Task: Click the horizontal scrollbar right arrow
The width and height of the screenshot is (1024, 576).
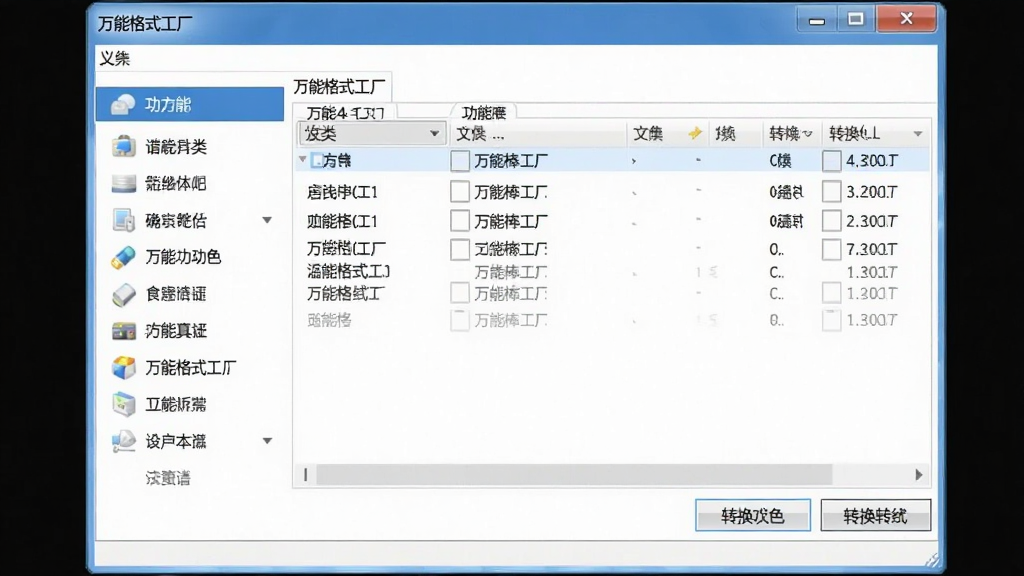Action: point(919,475)
